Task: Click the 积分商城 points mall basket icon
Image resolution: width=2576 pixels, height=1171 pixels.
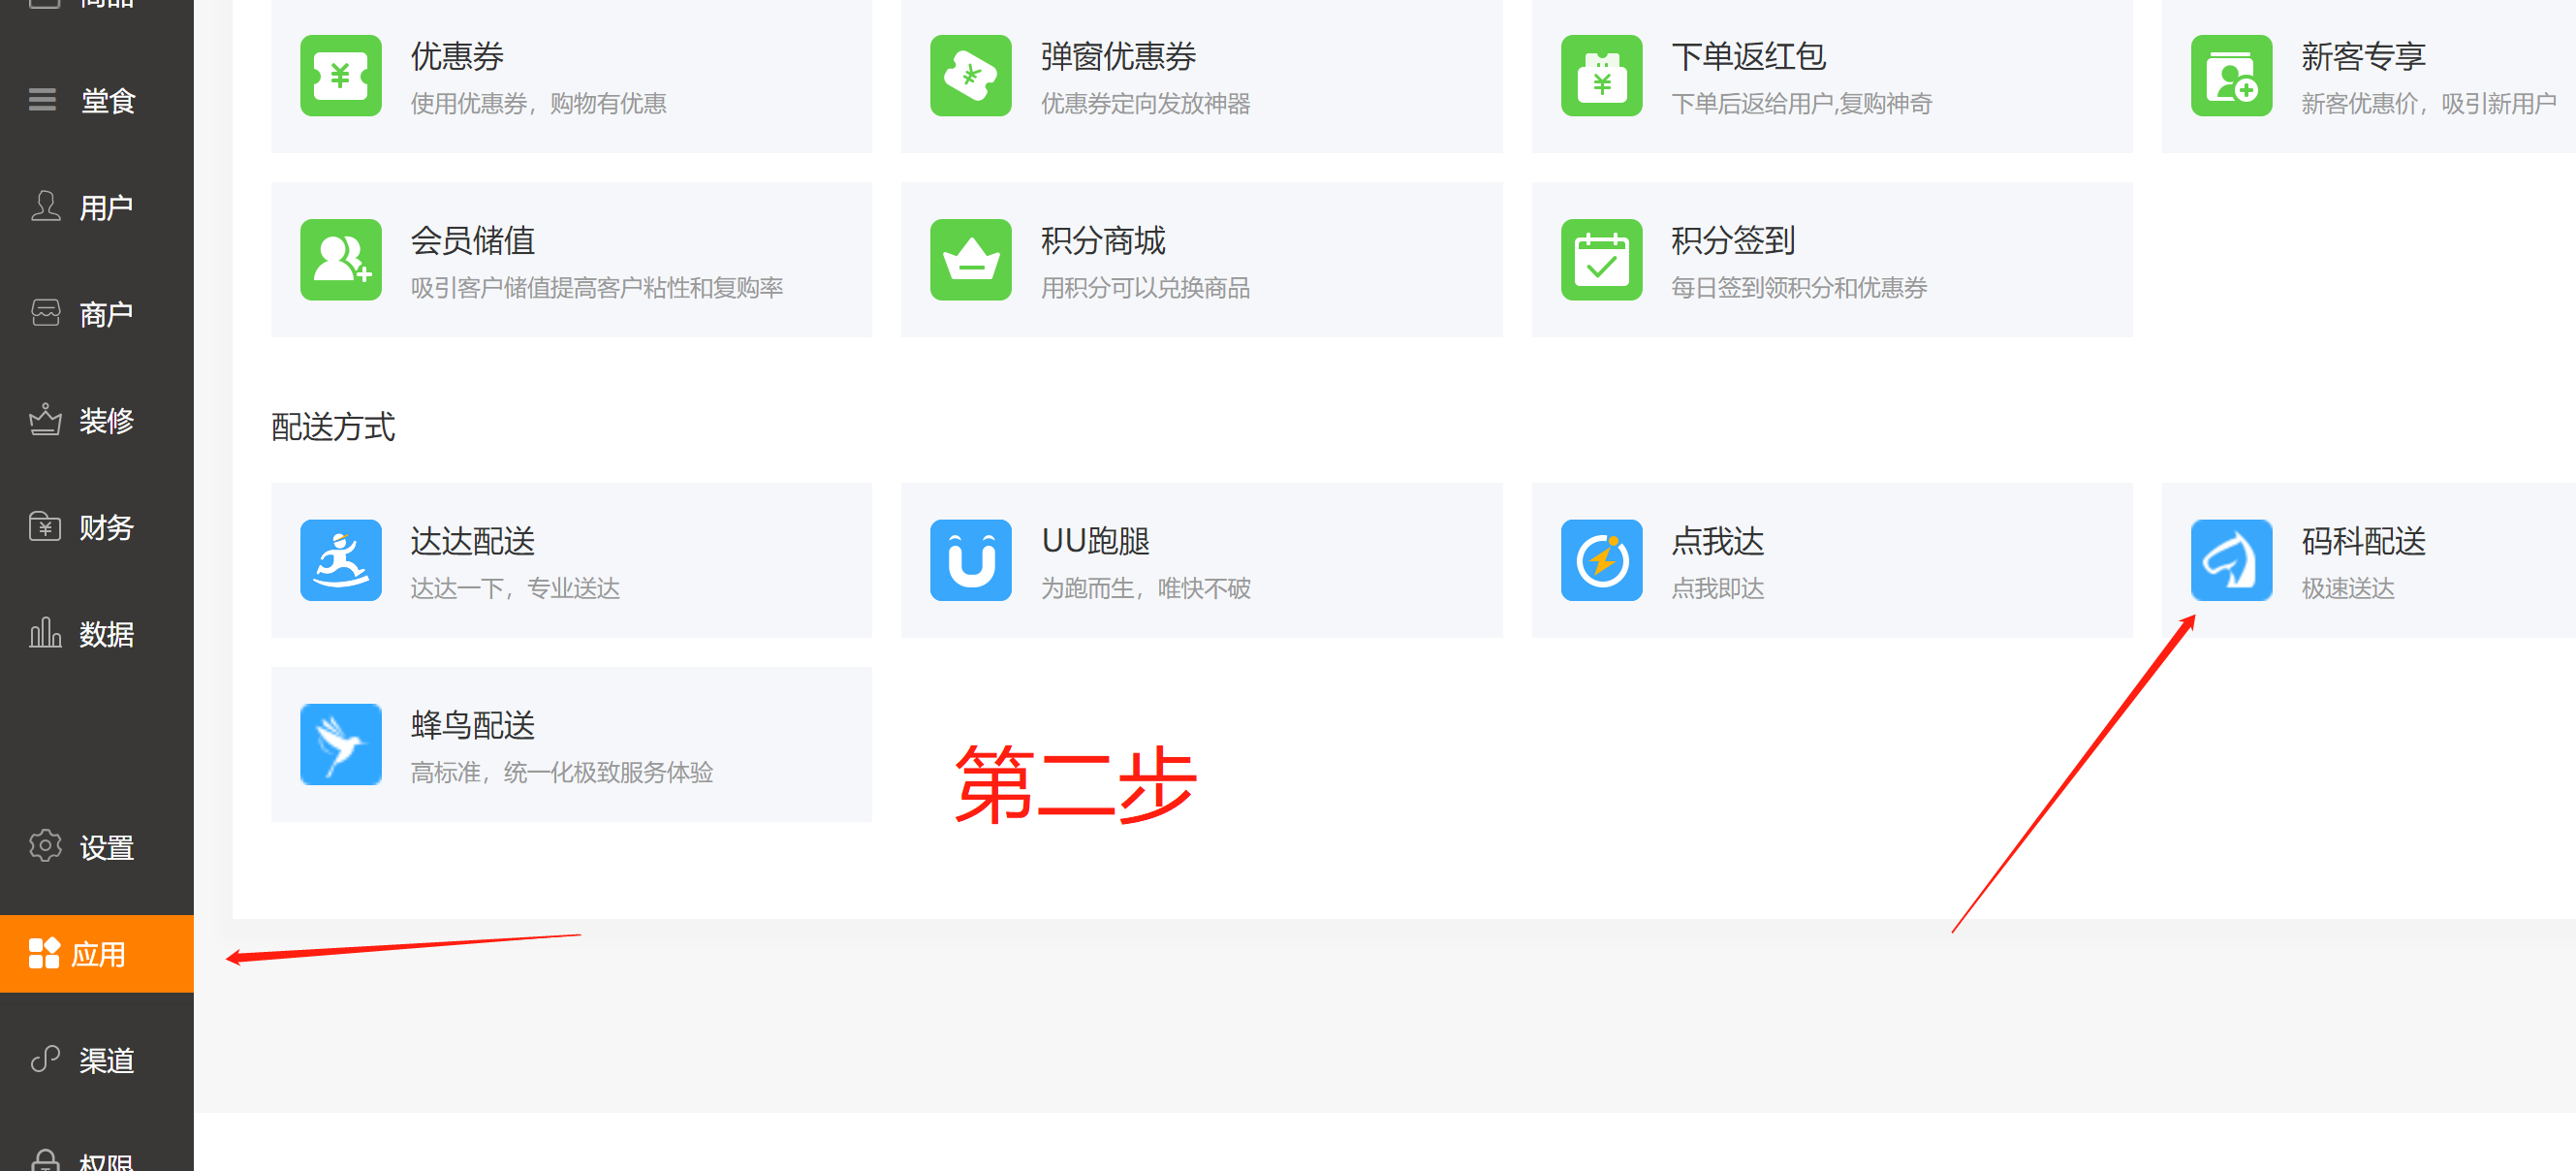Action: coord(970,260)
